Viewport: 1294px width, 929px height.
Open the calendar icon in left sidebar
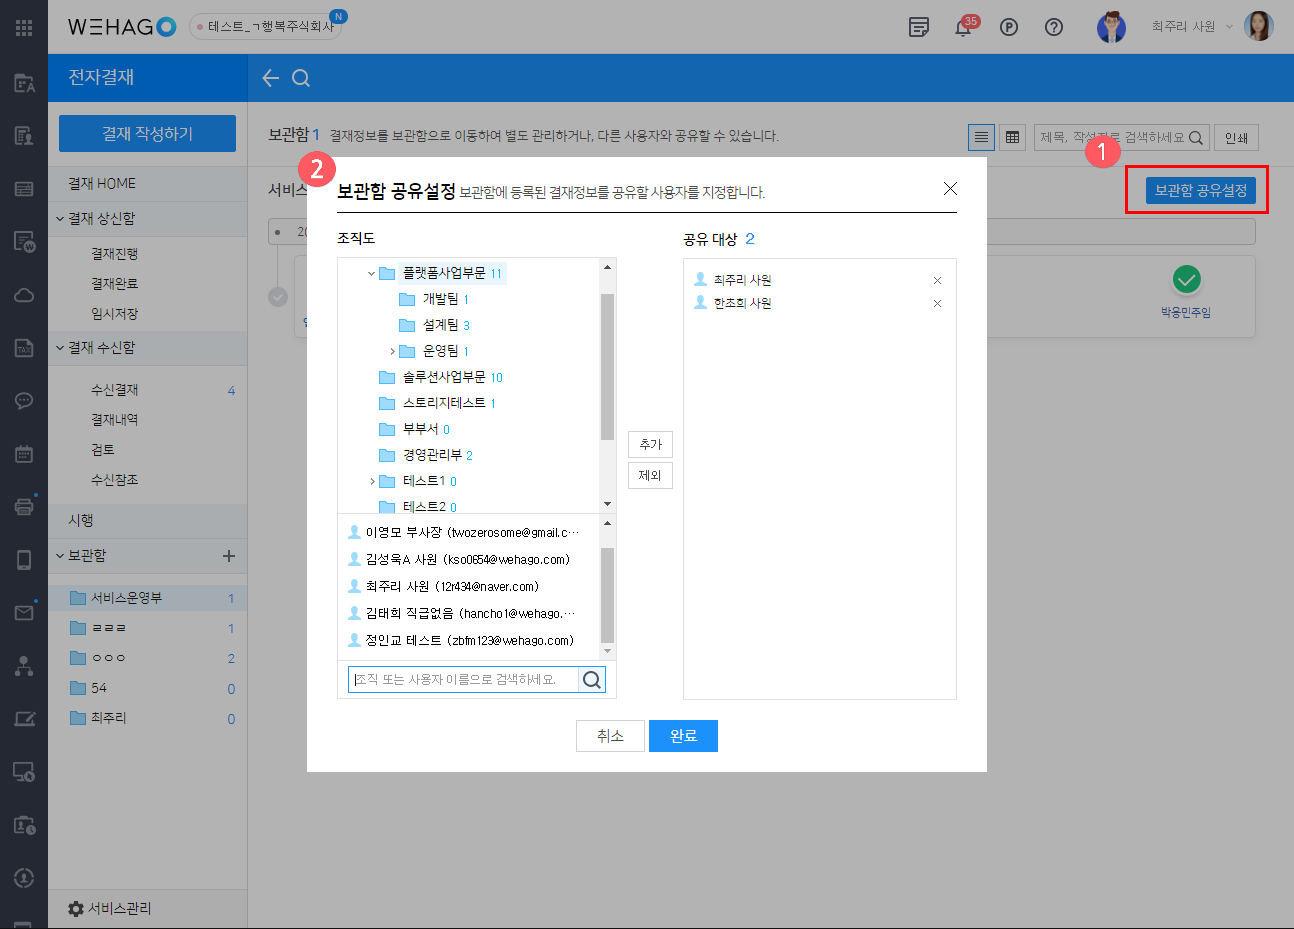click(24, 454)
